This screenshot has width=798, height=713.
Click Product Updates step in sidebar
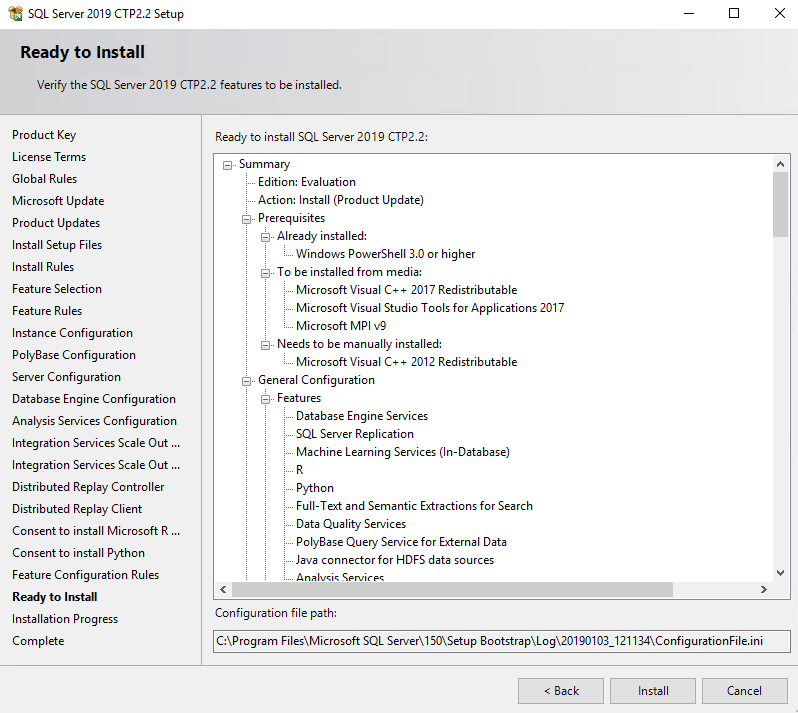click(x=56, y=223)
